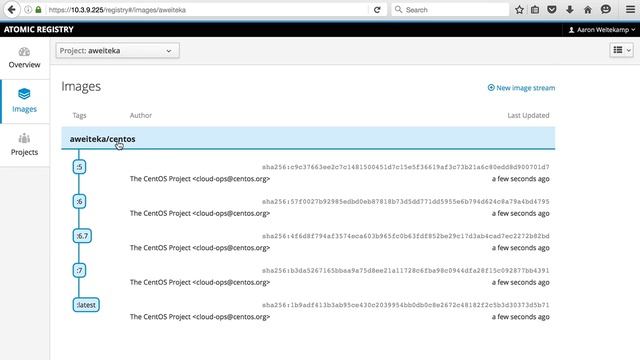Click the Overview dashboard gauge icon
The width and height of the screenshot is (640, 360).
point(24,52)
